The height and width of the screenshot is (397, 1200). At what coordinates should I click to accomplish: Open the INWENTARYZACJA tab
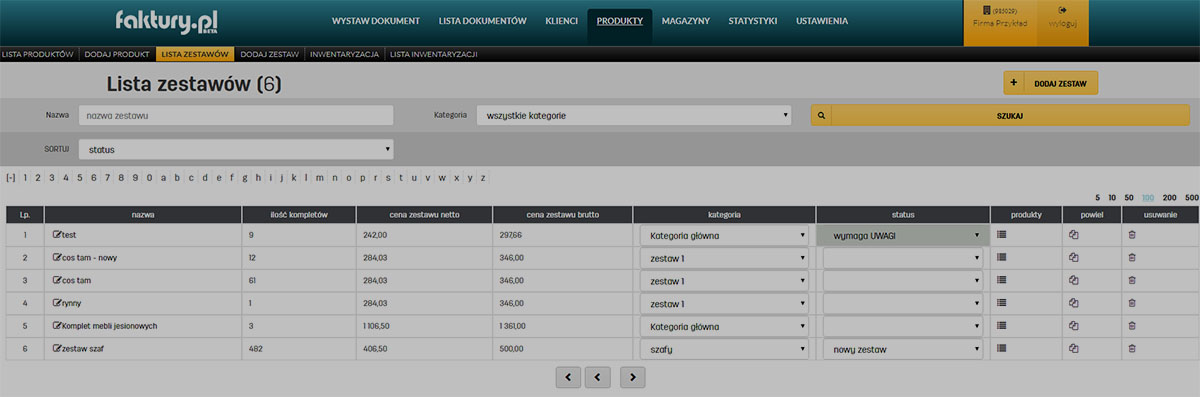[x=344, y=53]
